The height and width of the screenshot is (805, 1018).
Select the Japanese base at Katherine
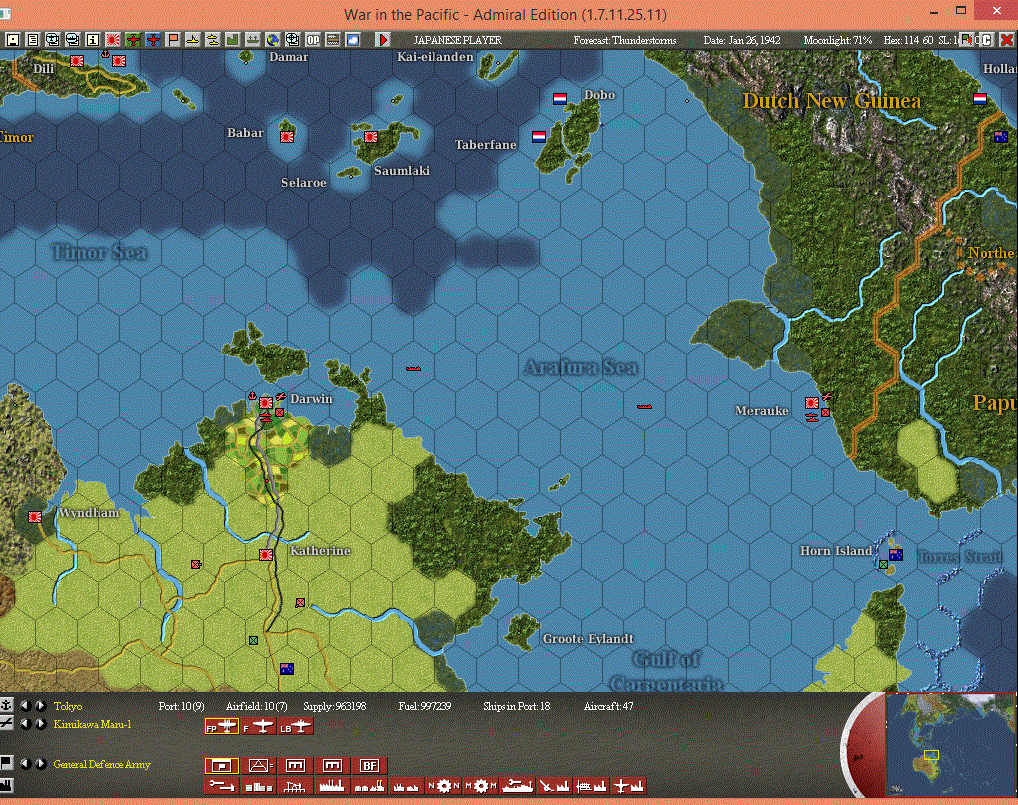266,555
